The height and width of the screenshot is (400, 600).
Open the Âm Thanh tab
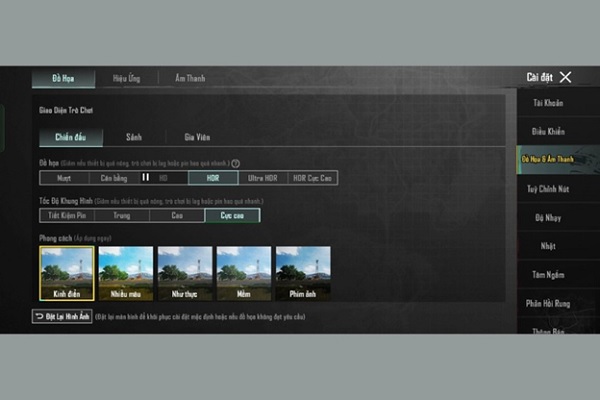tap(190, 78)
